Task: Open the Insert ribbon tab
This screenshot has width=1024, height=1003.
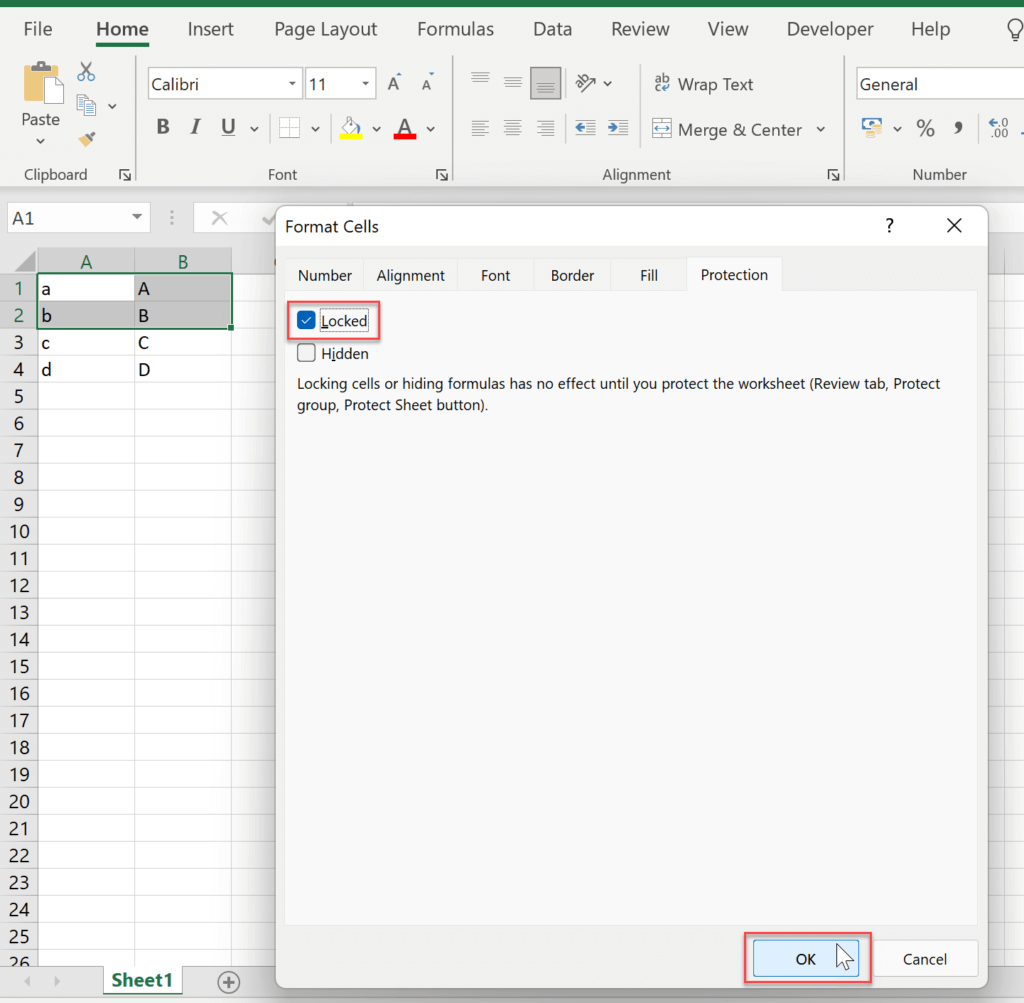Action: pos(210,29)
